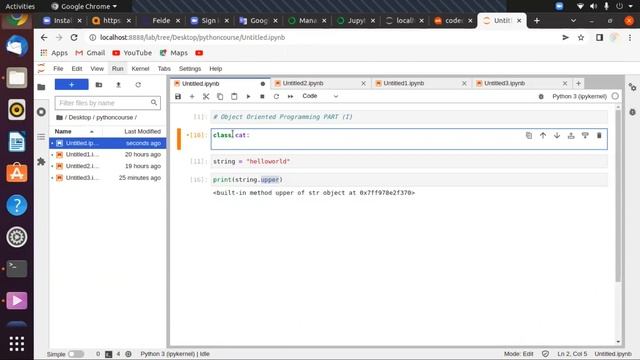
Task: Click the cell containing string = "helloworld"
Action: [409, 162]
